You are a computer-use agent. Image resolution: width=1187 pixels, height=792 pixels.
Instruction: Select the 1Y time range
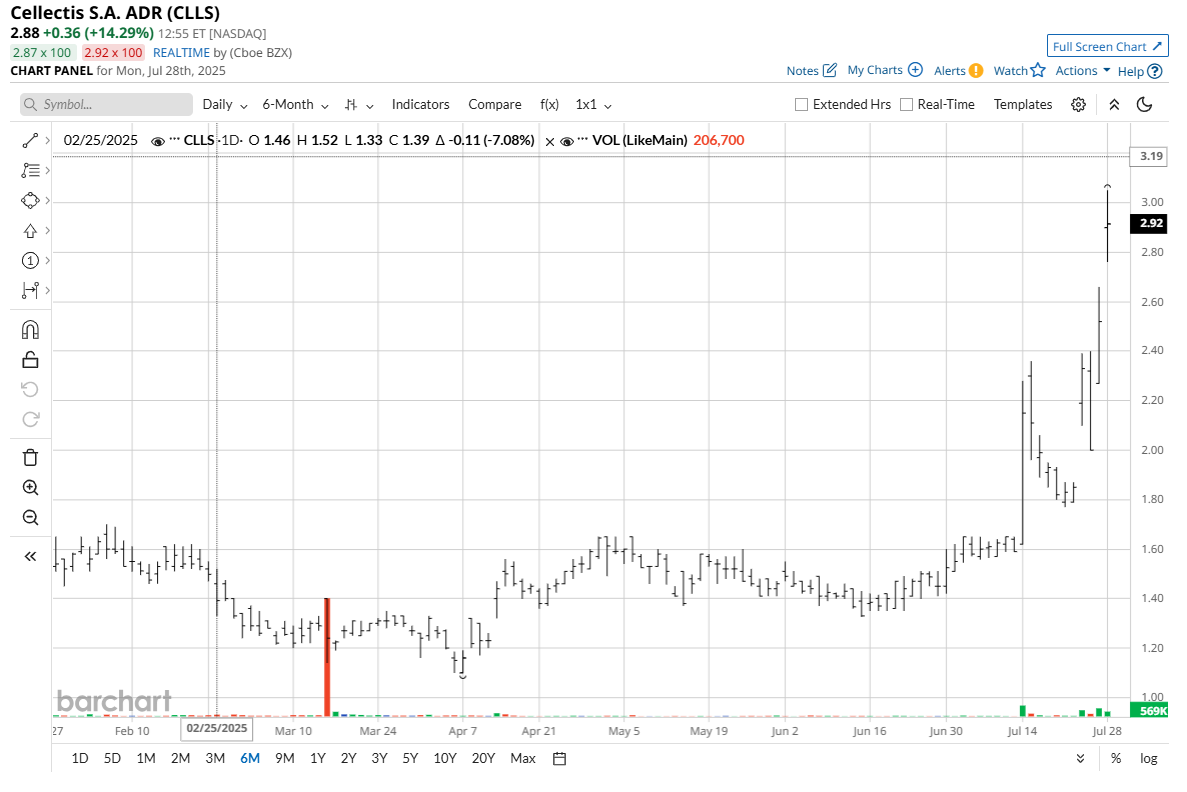pyautogui.click(x=317, y=759)
